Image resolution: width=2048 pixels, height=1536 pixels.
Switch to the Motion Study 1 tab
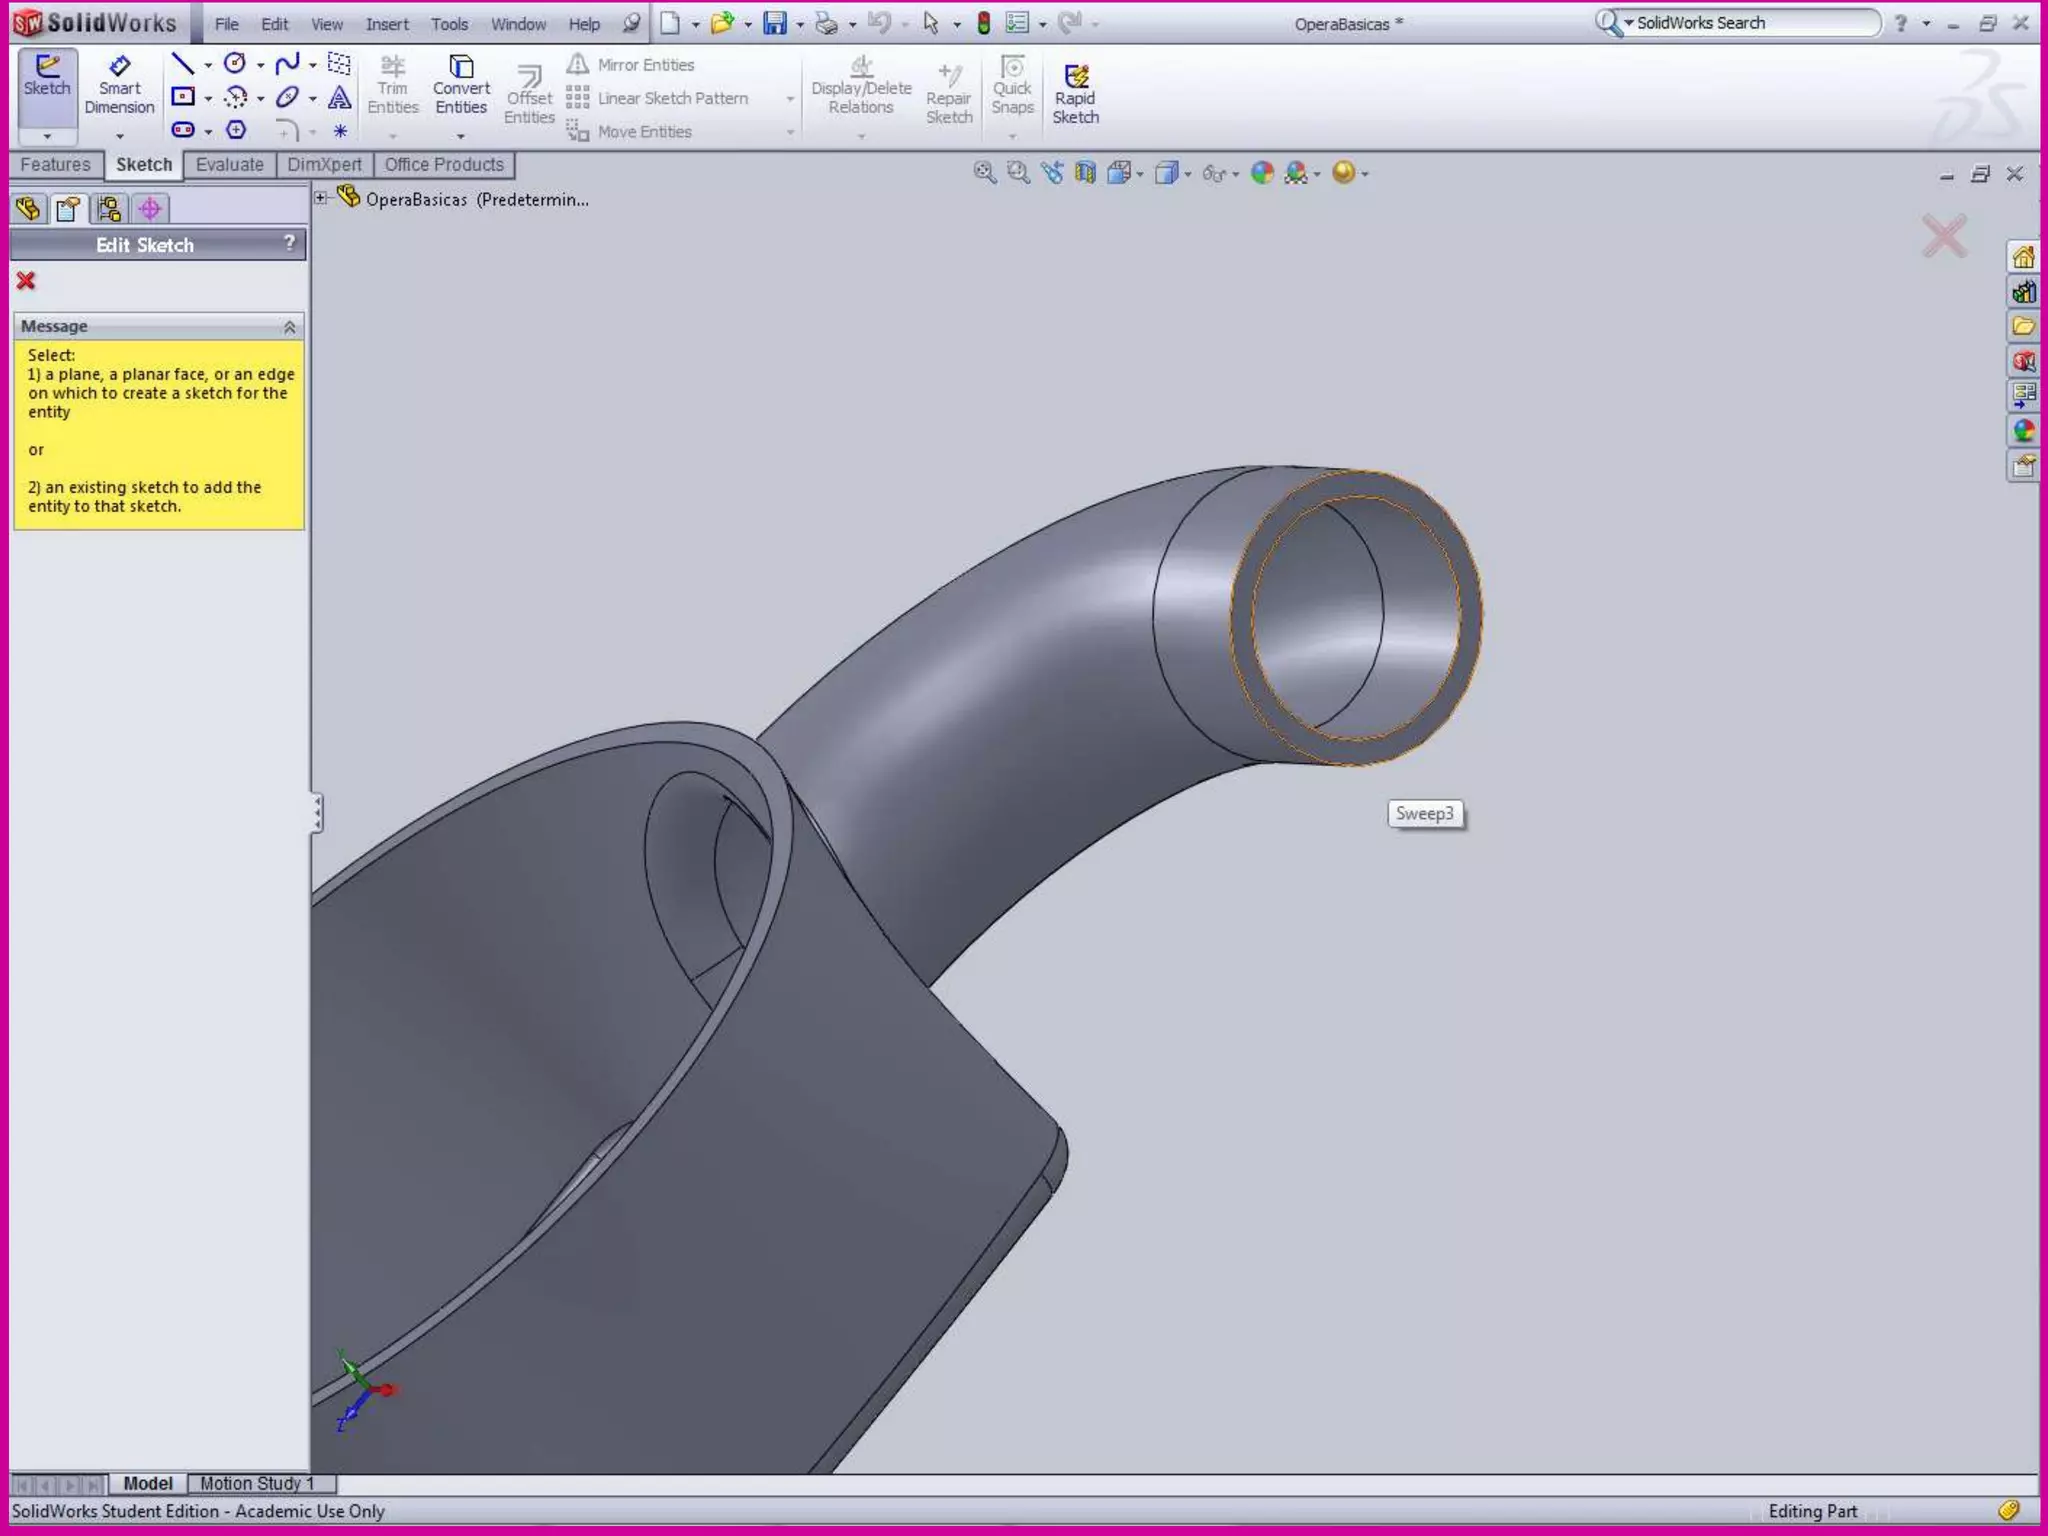point(257,1484)
